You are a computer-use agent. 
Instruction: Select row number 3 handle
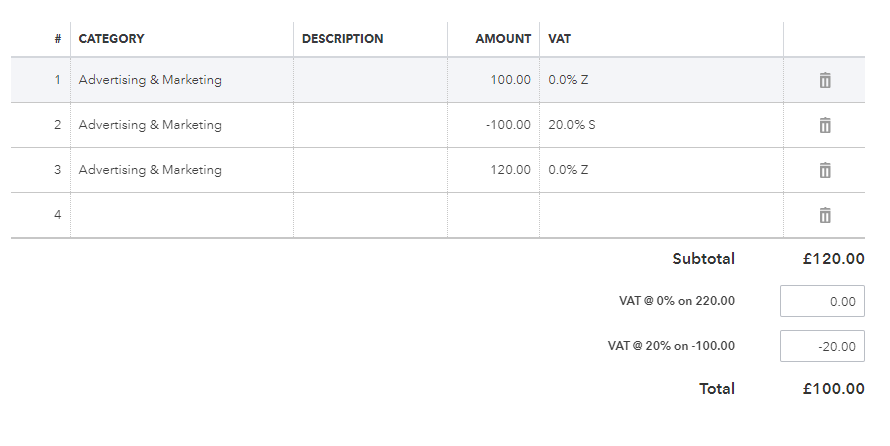[57, 170]
